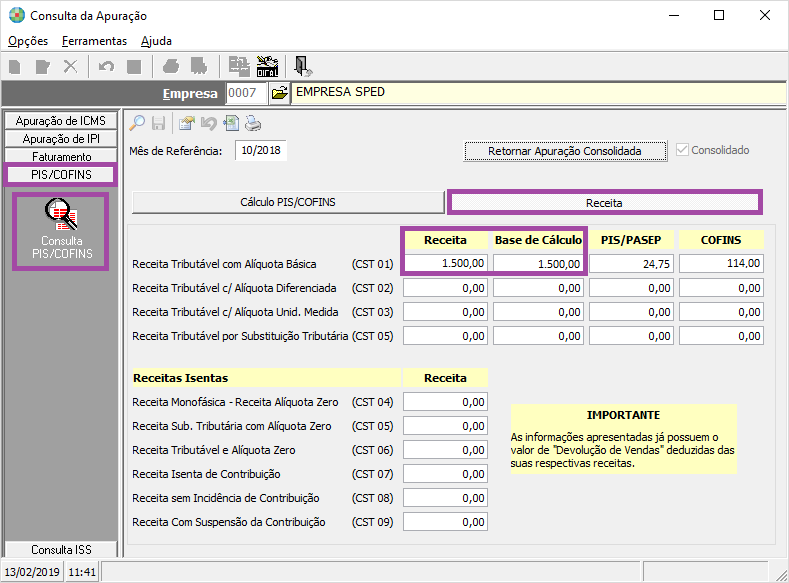Click the Mês de Referência field 10/2018

(261, 150)
